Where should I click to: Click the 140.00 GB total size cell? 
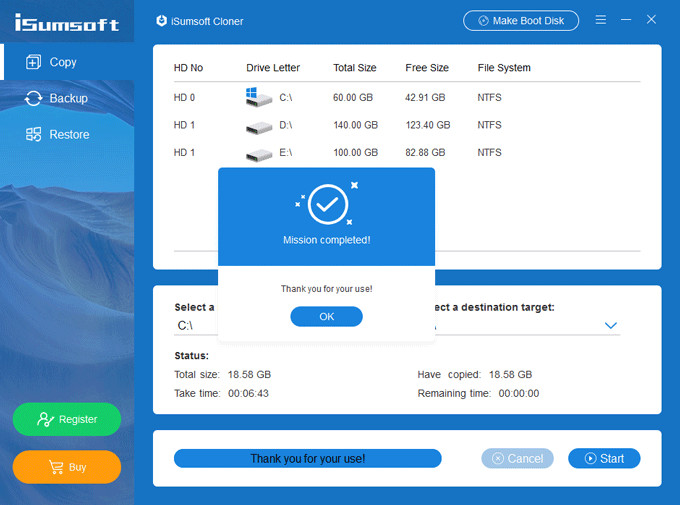tap(355, 125)
